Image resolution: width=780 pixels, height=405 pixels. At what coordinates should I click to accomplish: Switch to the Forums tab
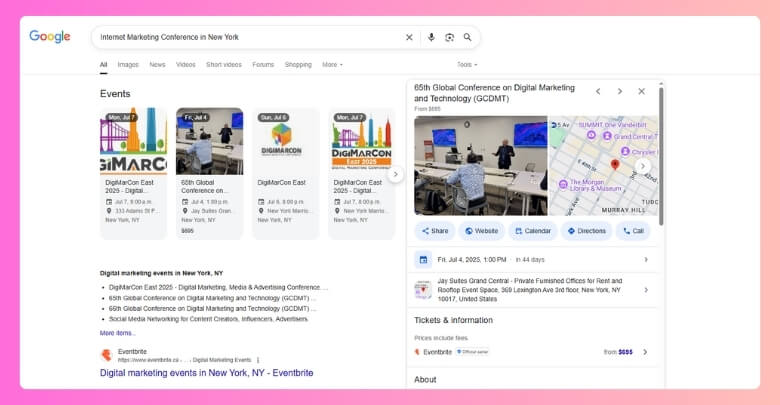263,65
